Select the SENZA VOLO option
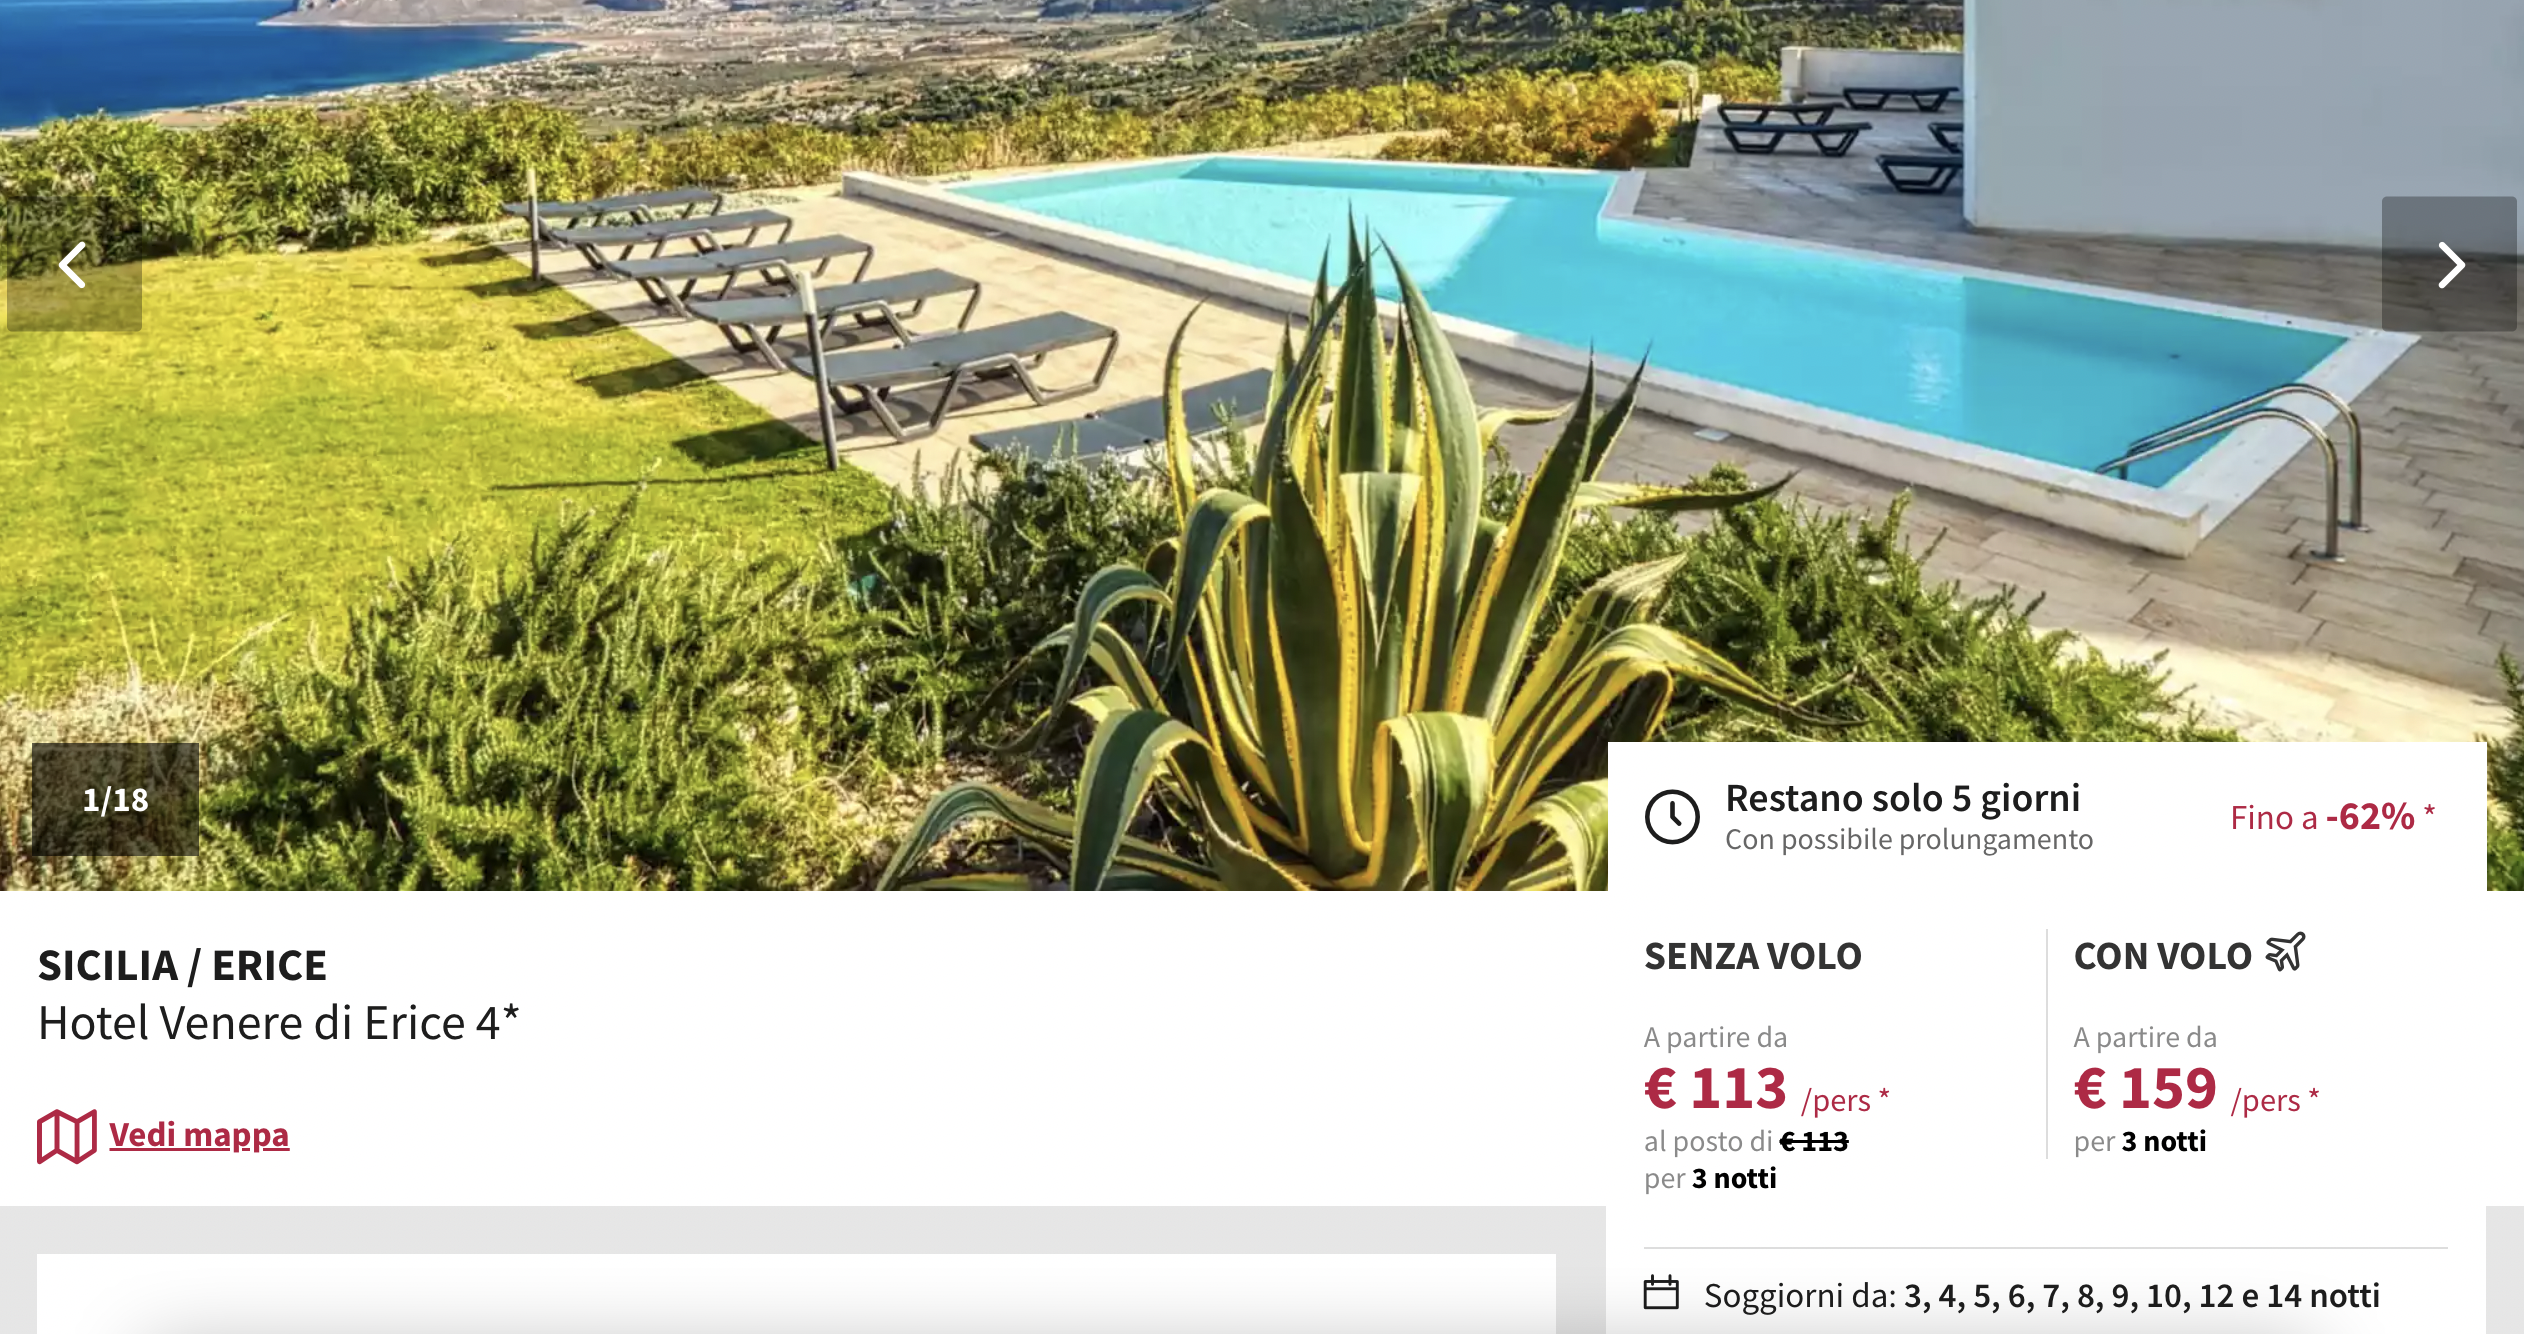This screenshot has width=2524, height=1334. tap(1753, 956)
